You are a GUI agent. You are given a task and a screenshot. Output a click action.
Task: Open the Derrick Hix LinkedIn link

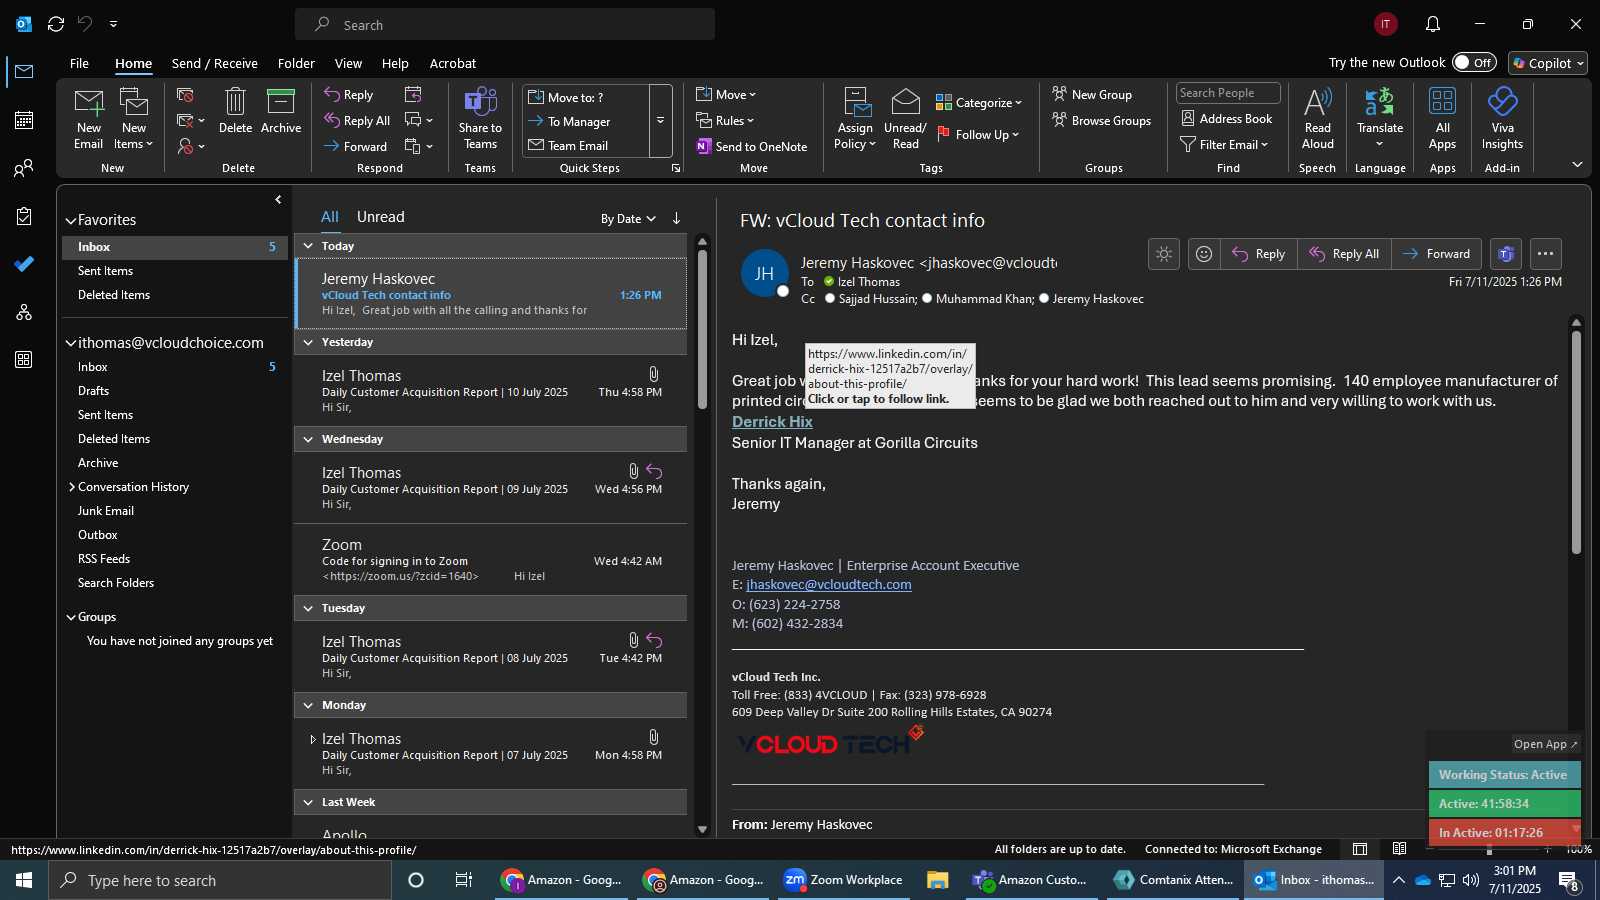tap(772, 422)
